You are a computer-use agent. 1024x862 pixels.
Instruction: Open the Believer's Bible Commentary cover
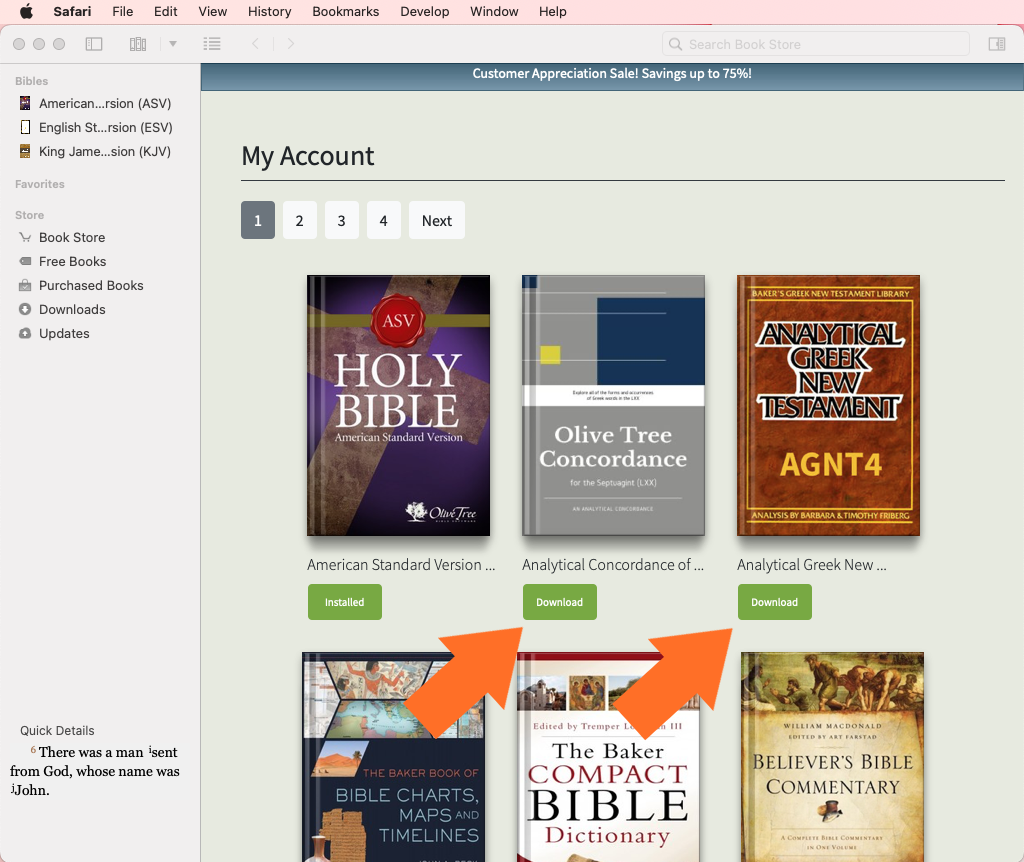pos(833,757)
